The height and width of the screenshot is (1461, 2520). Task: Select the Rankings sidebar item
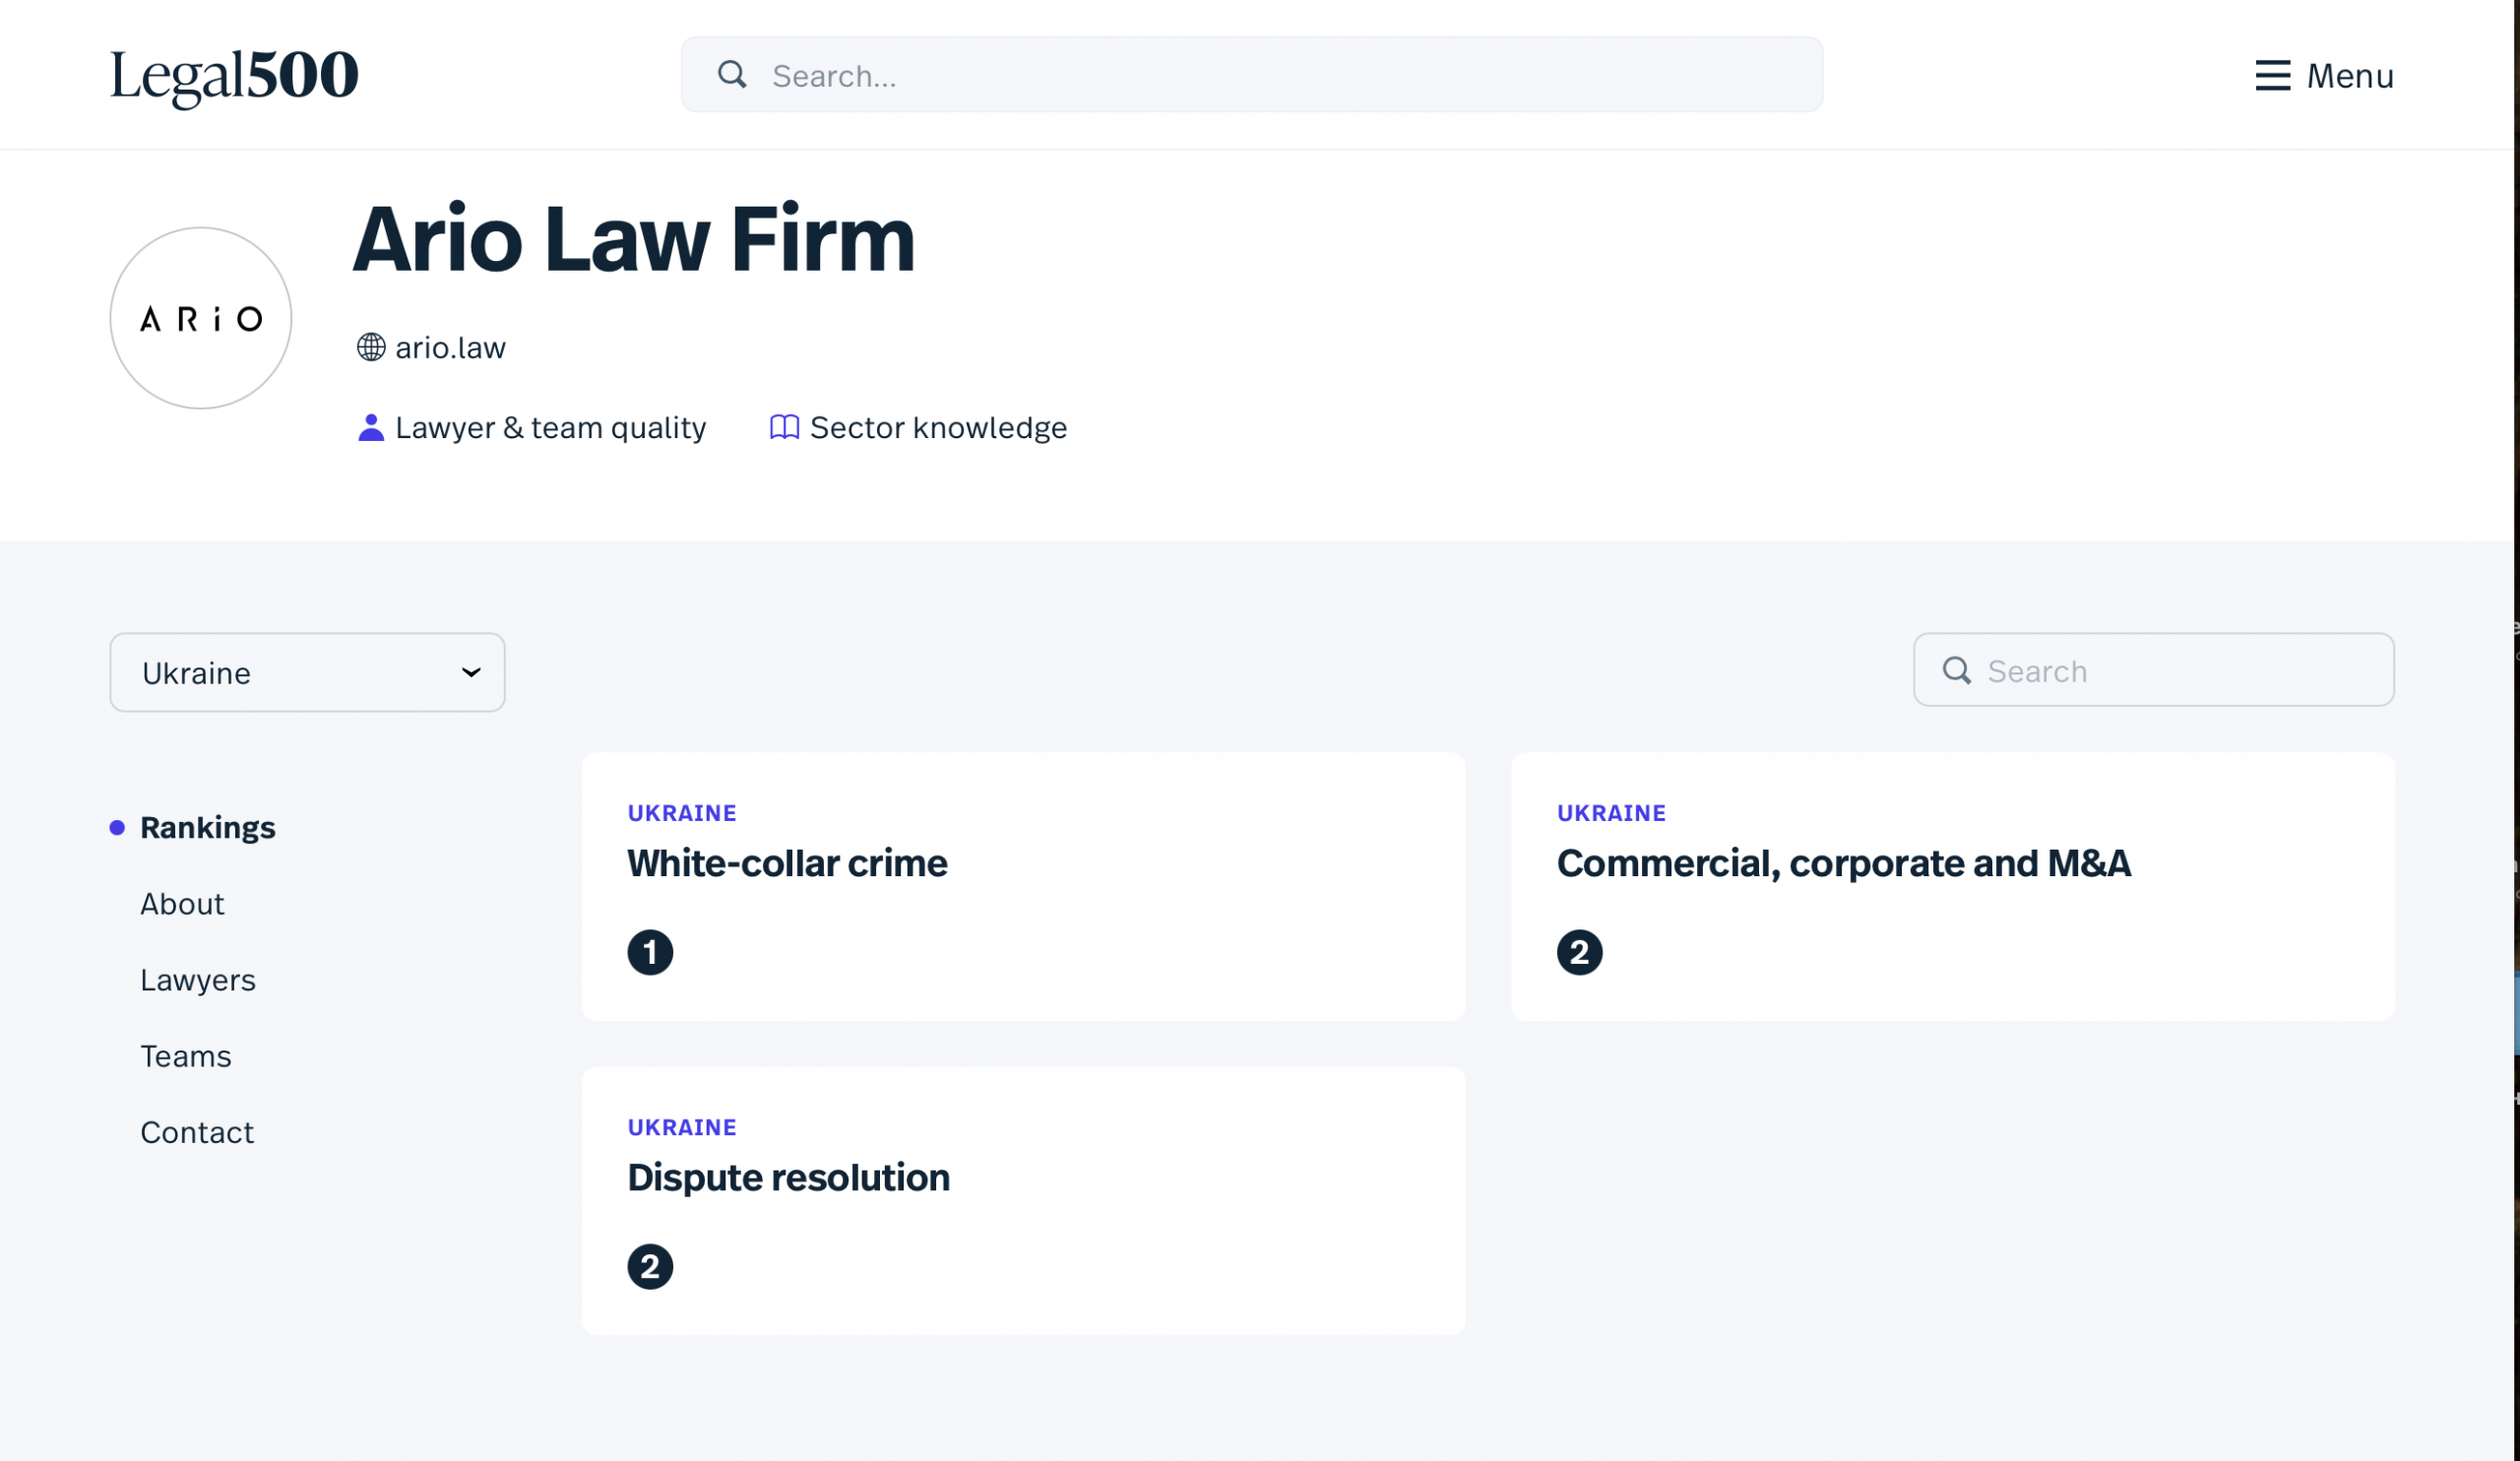(x=207, y=828)
